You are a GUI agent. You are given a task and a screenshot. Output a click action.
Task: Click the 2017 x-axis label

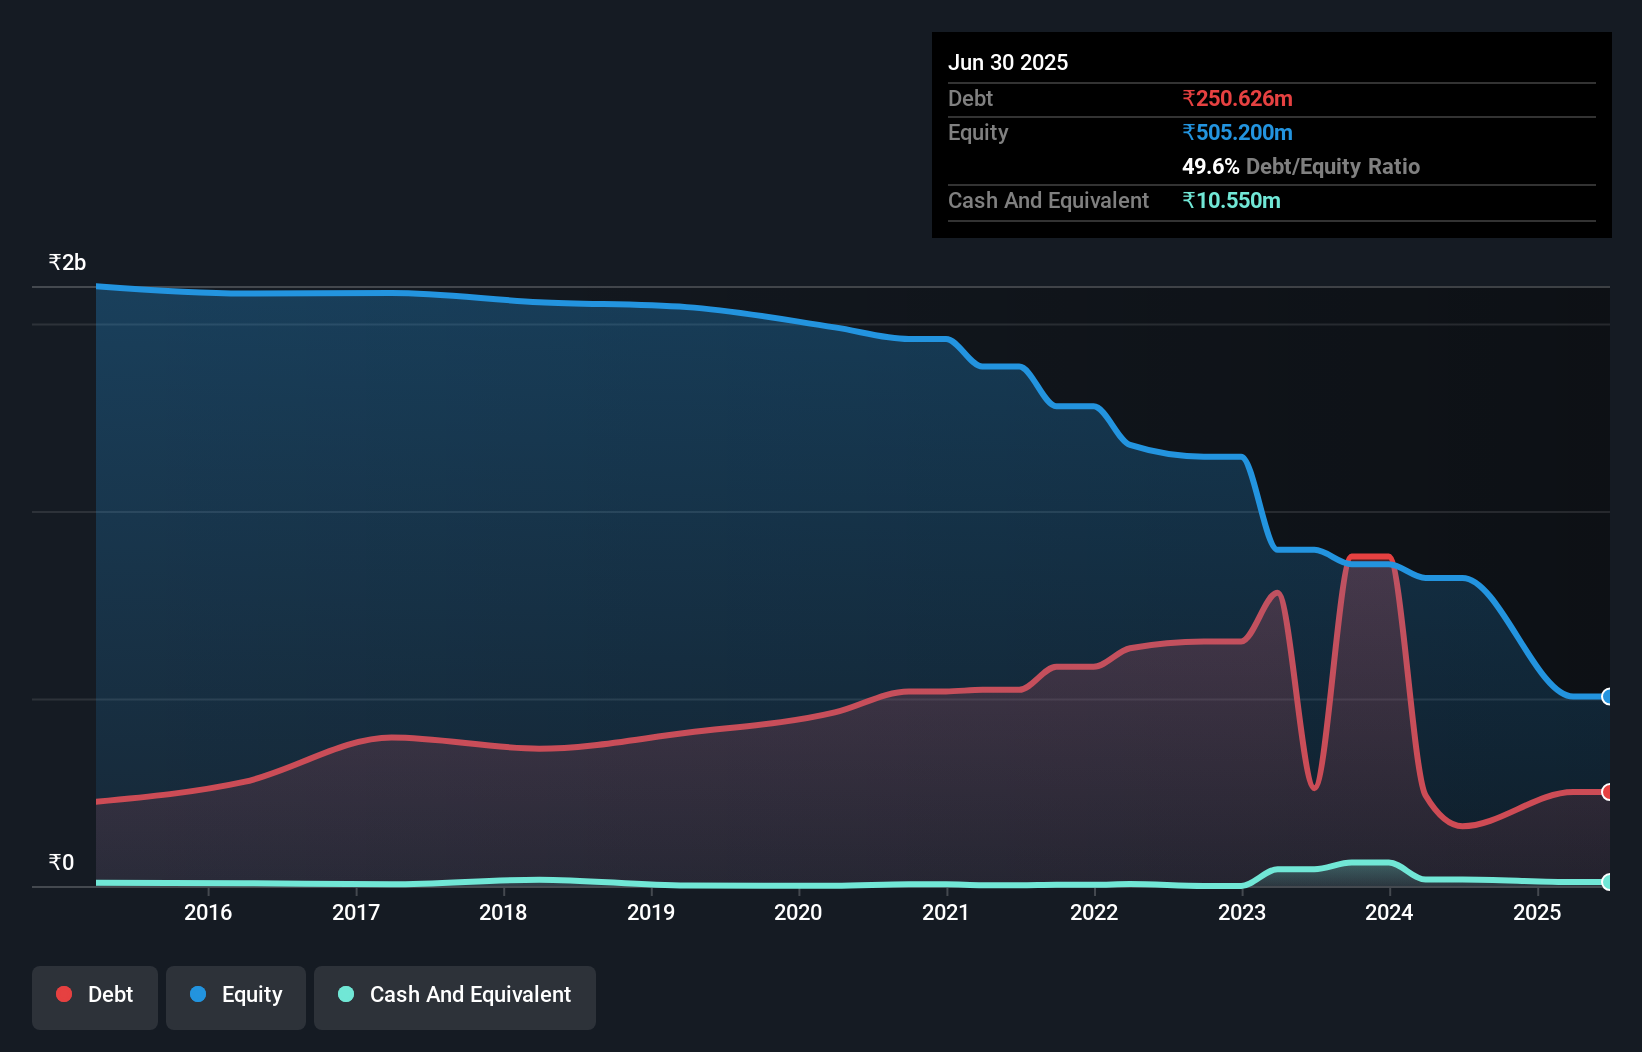(x=356, y=912)
